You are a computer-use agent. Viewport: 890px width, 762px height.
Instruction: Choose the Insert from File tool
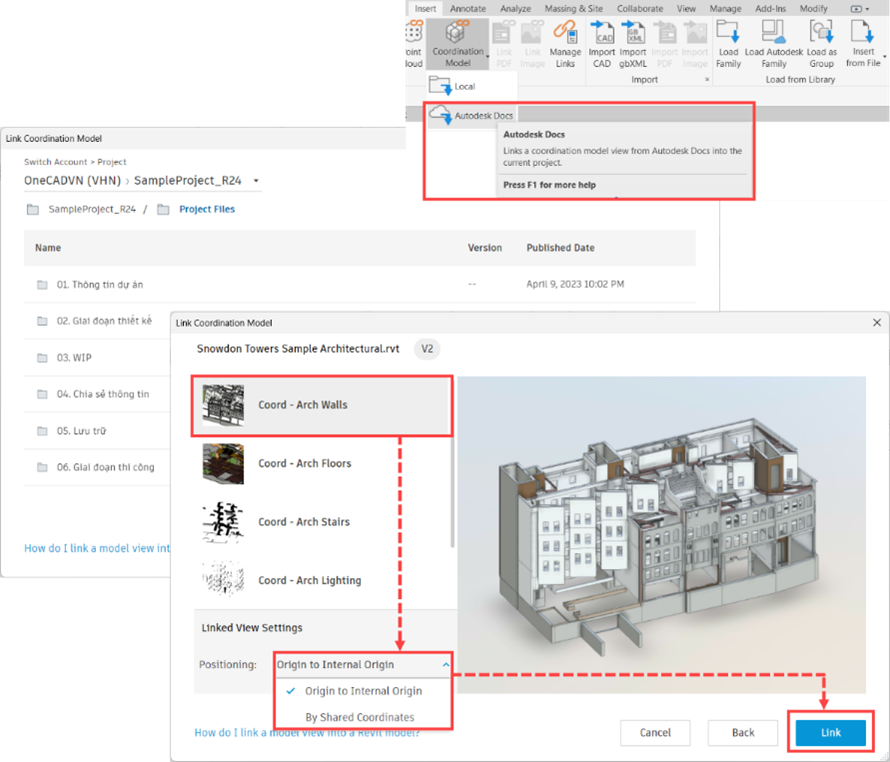click(863, 44)
